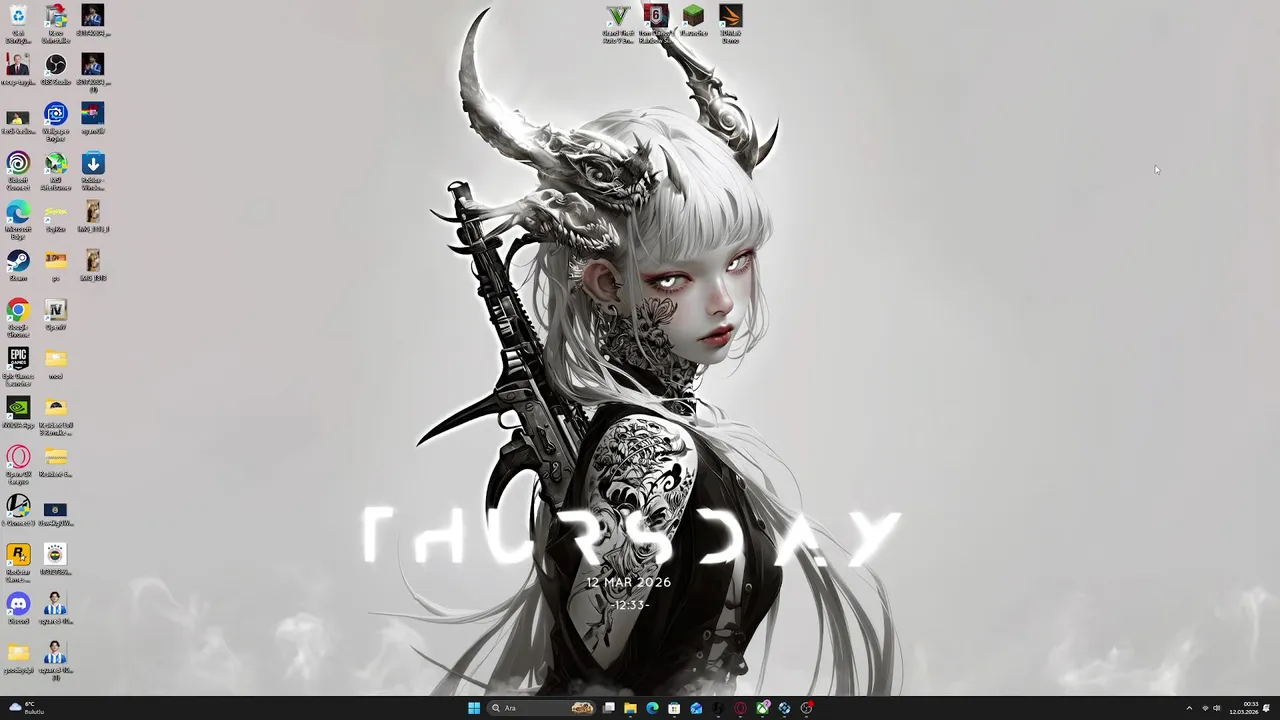Open the IMG_1313 image file
The height and width of the screenshot is (720, 1280).
click(x=92, y=266)
